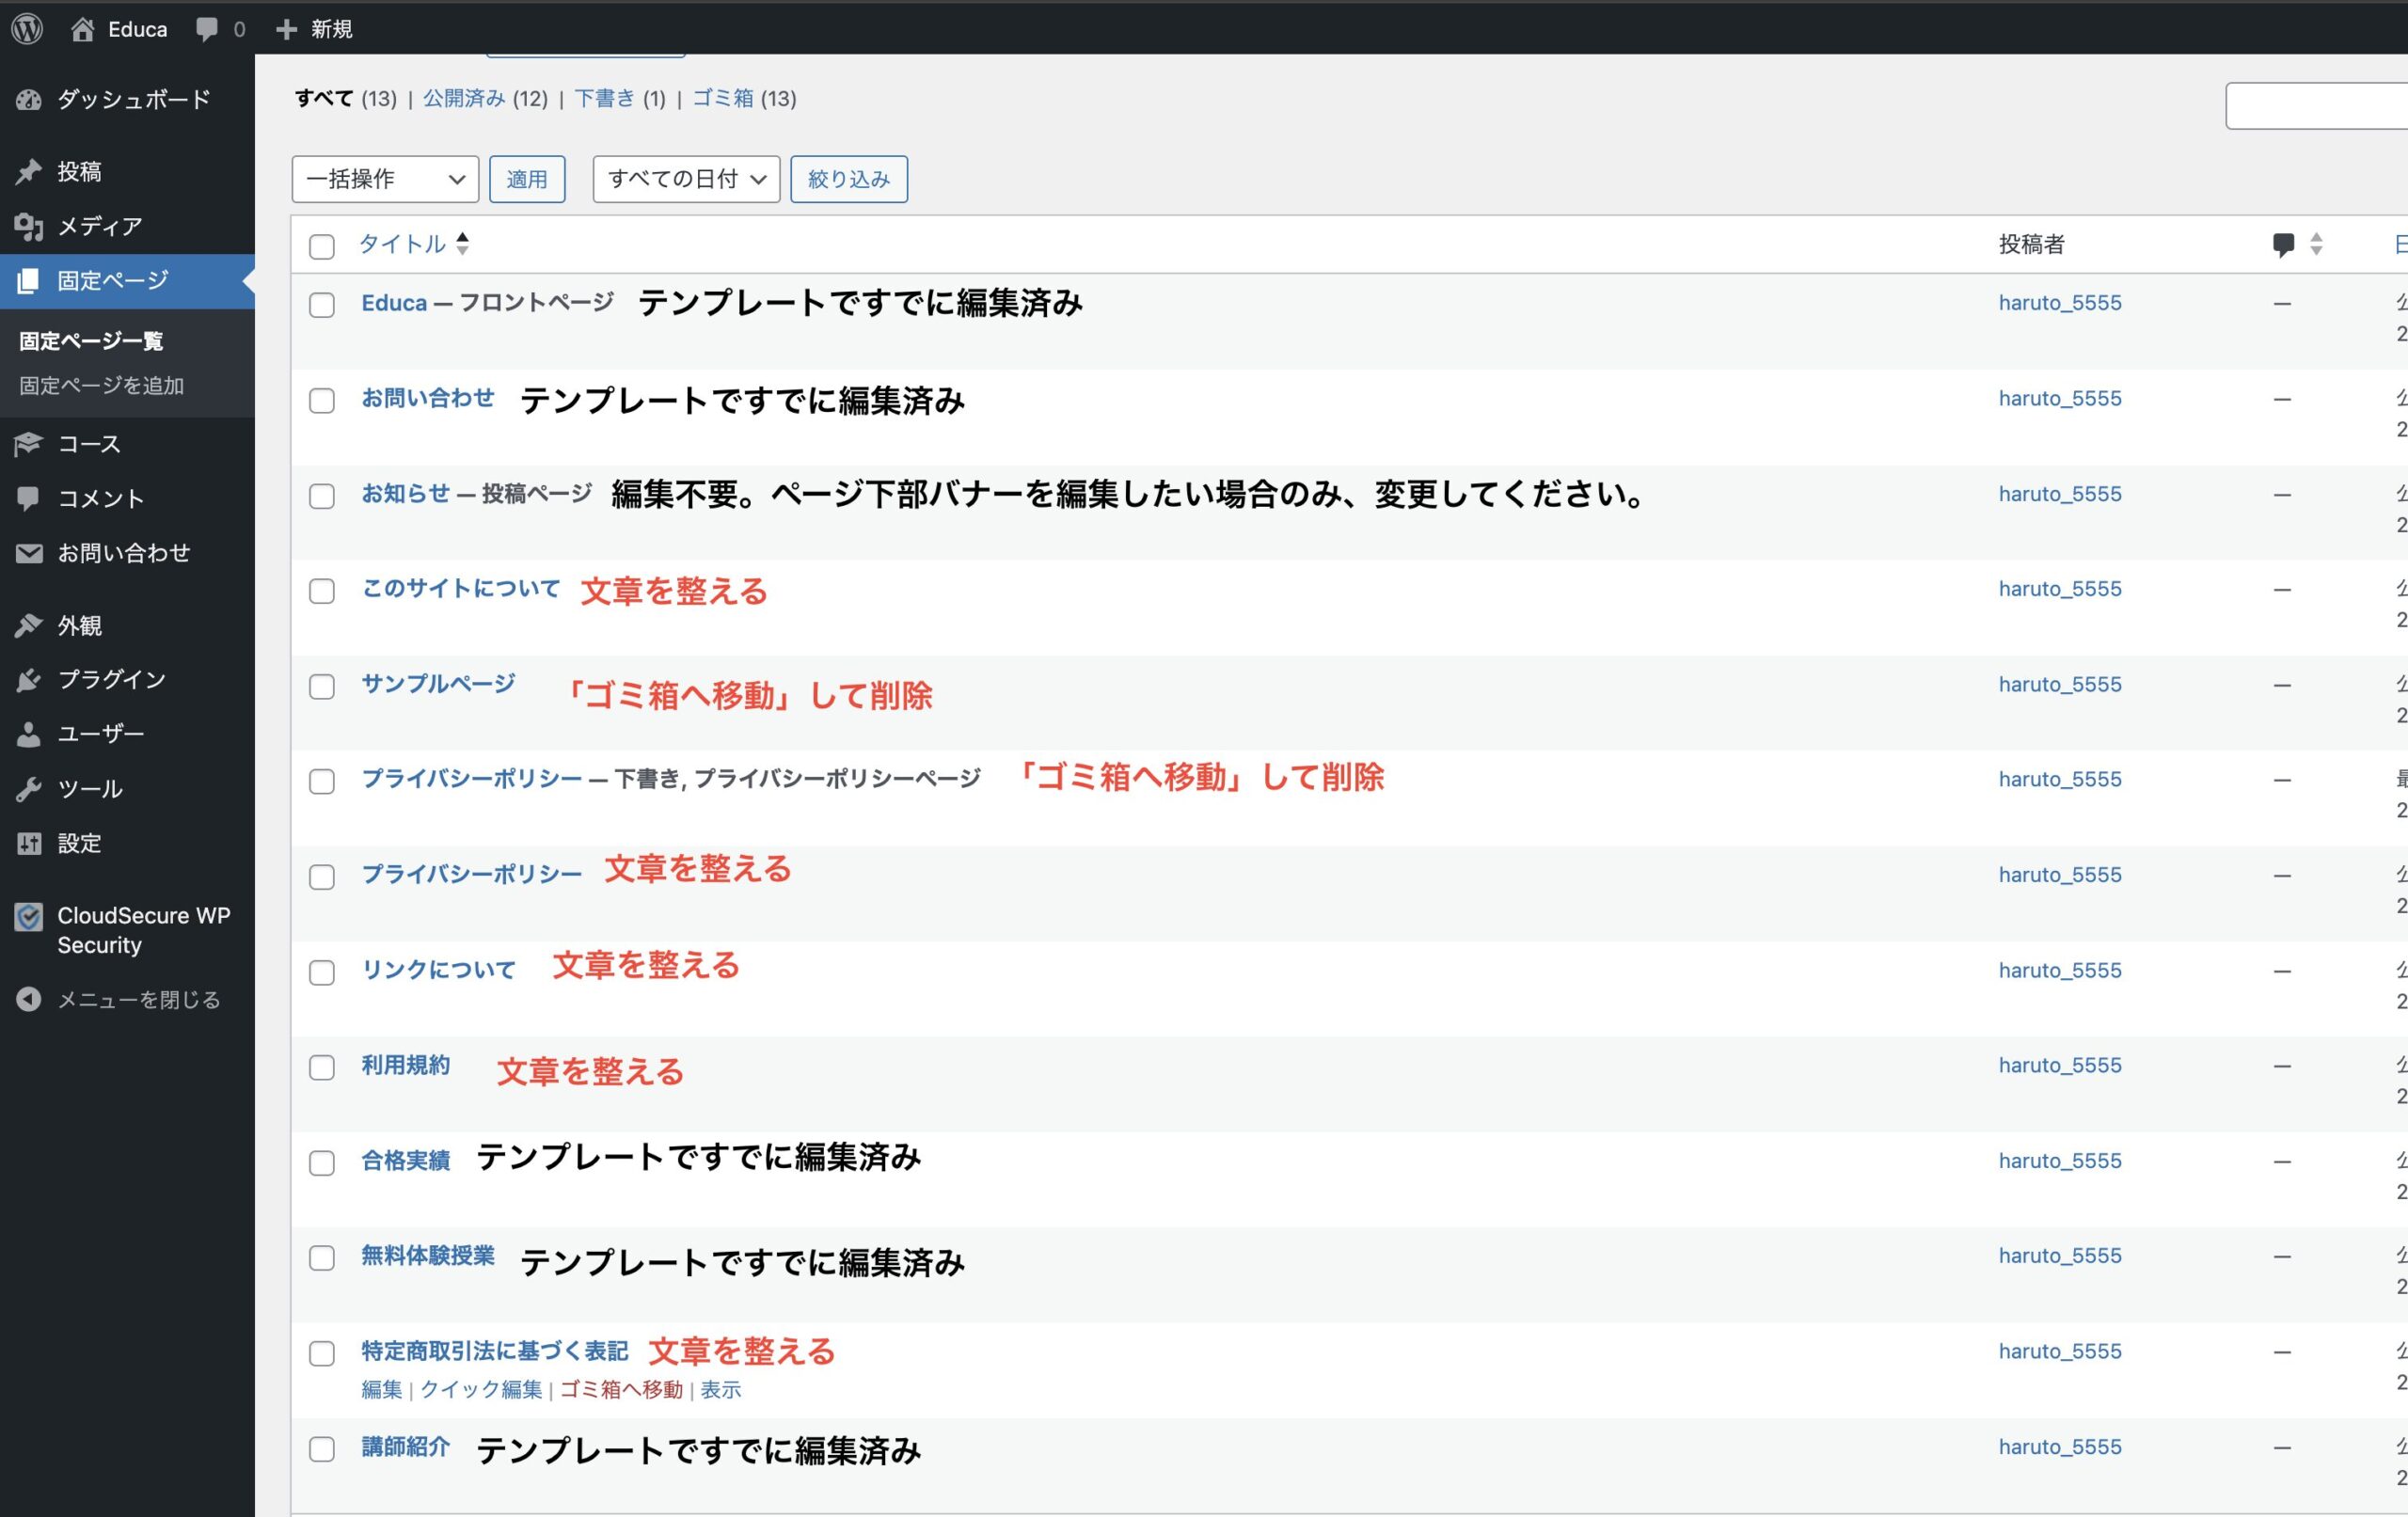Click the プラグイン plug icon
The image size is (2408, 1517).
29,680
